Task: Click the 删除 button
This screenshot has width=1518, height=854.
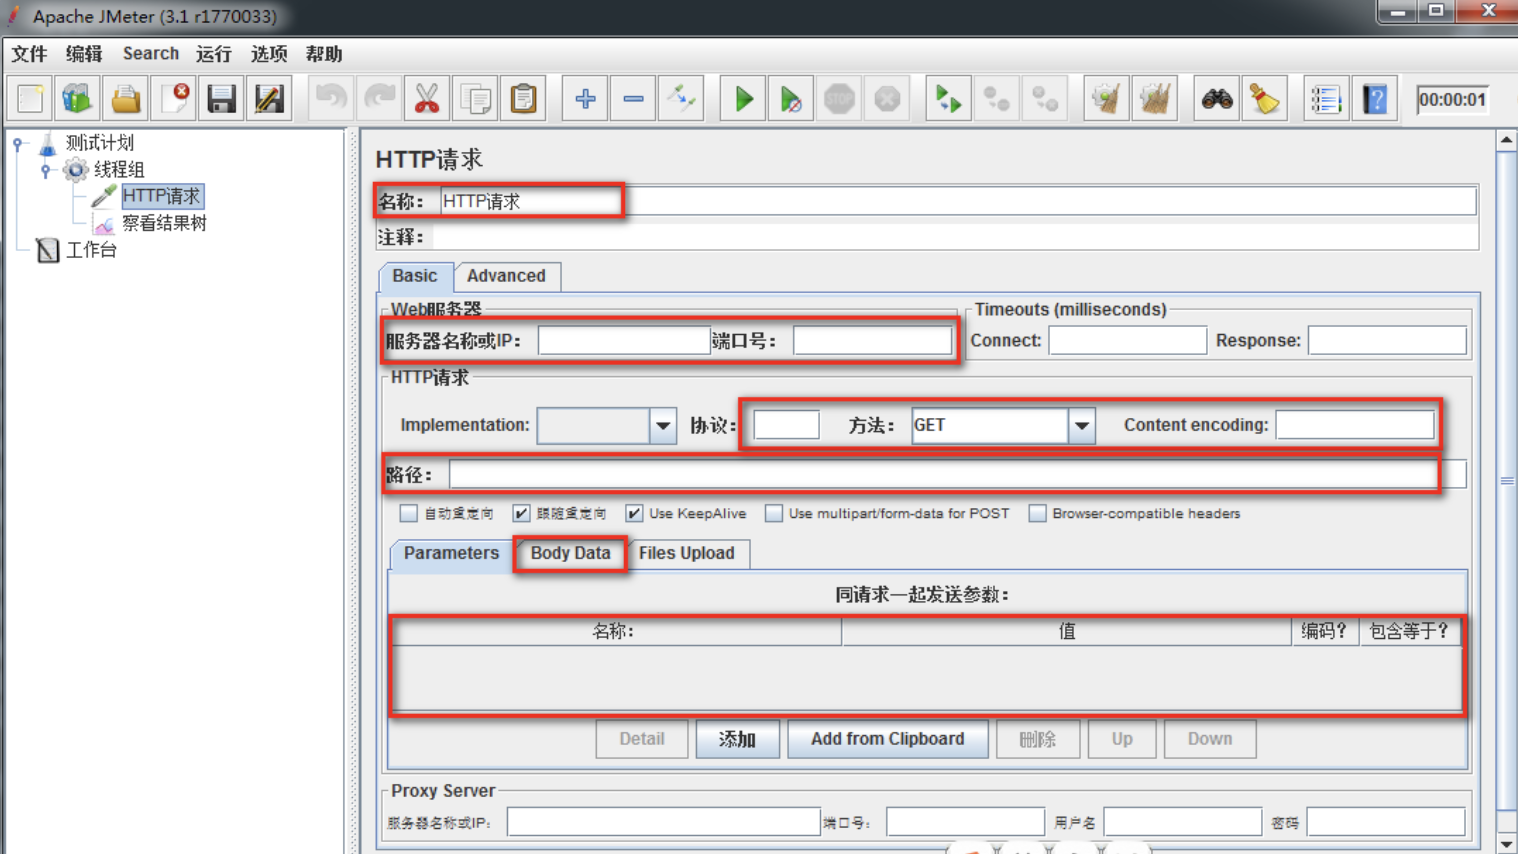Action: [x=1037, y=739]
